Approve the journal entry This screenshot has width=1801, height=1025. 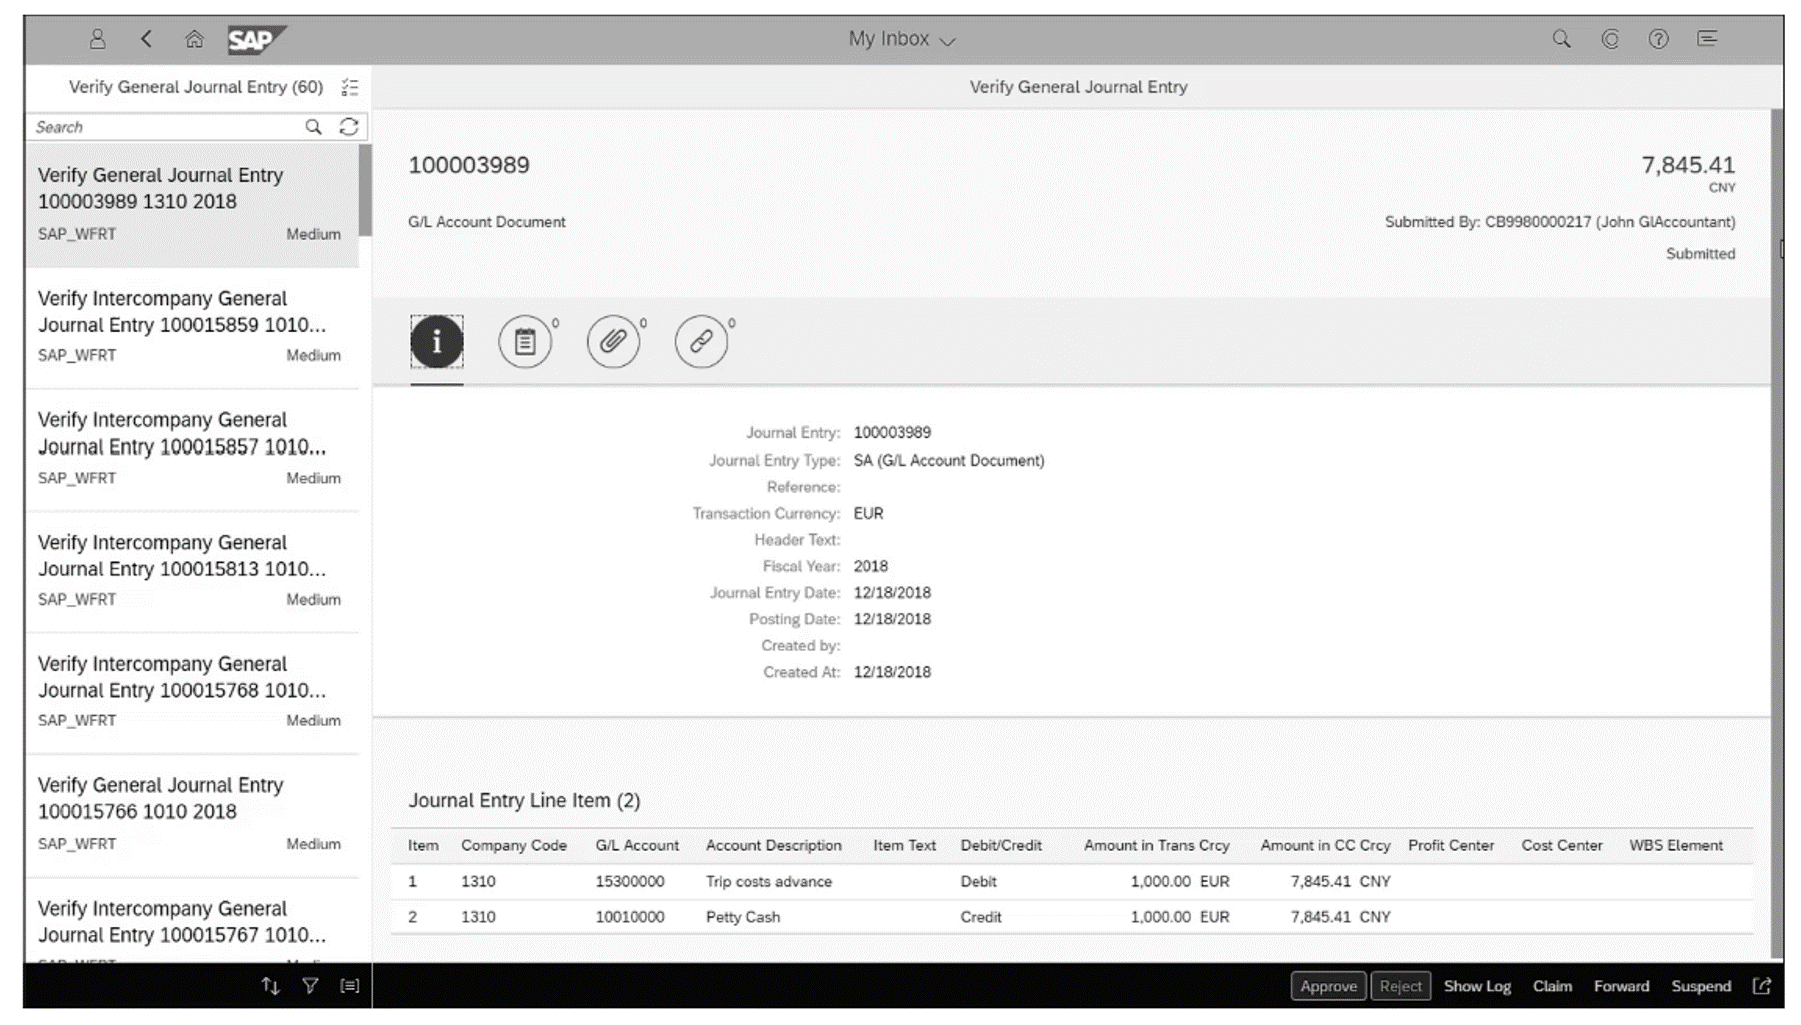click(1328, 985)
